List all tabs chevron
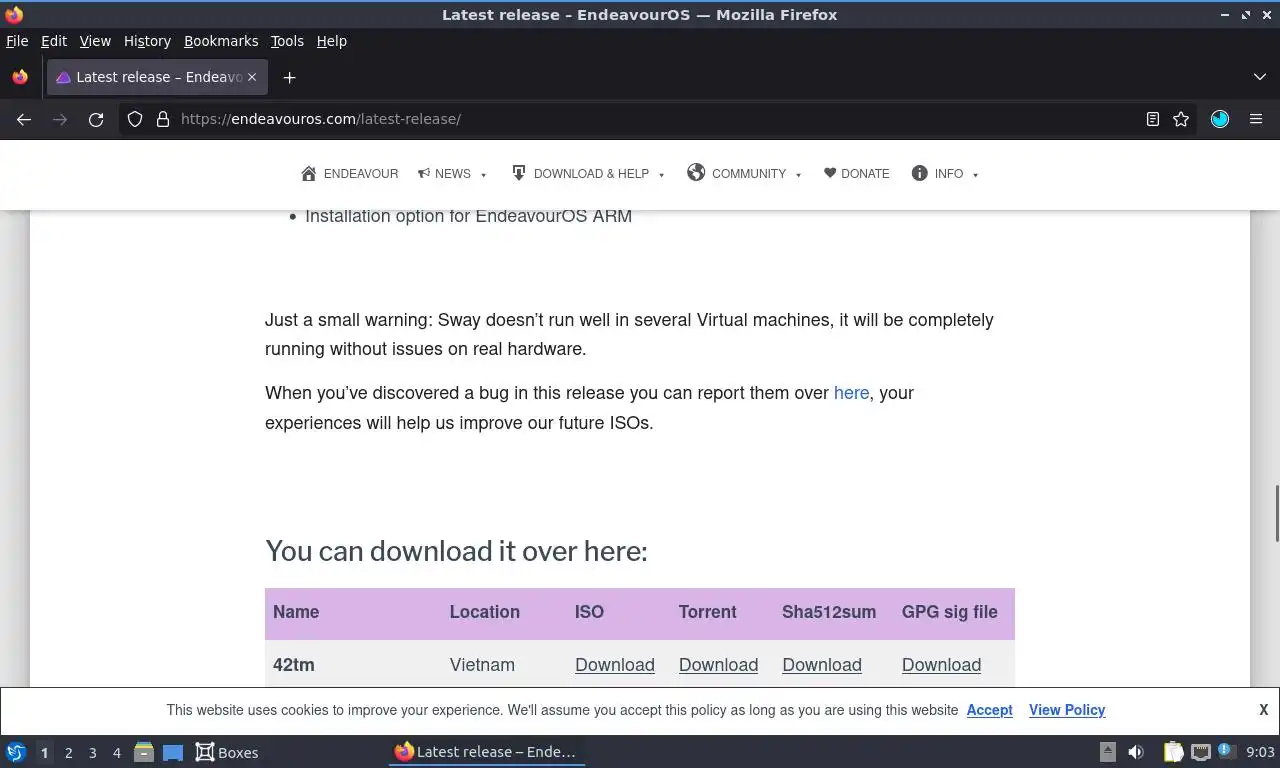This screenshot has height=768, width=1280. coord(1260,77)
